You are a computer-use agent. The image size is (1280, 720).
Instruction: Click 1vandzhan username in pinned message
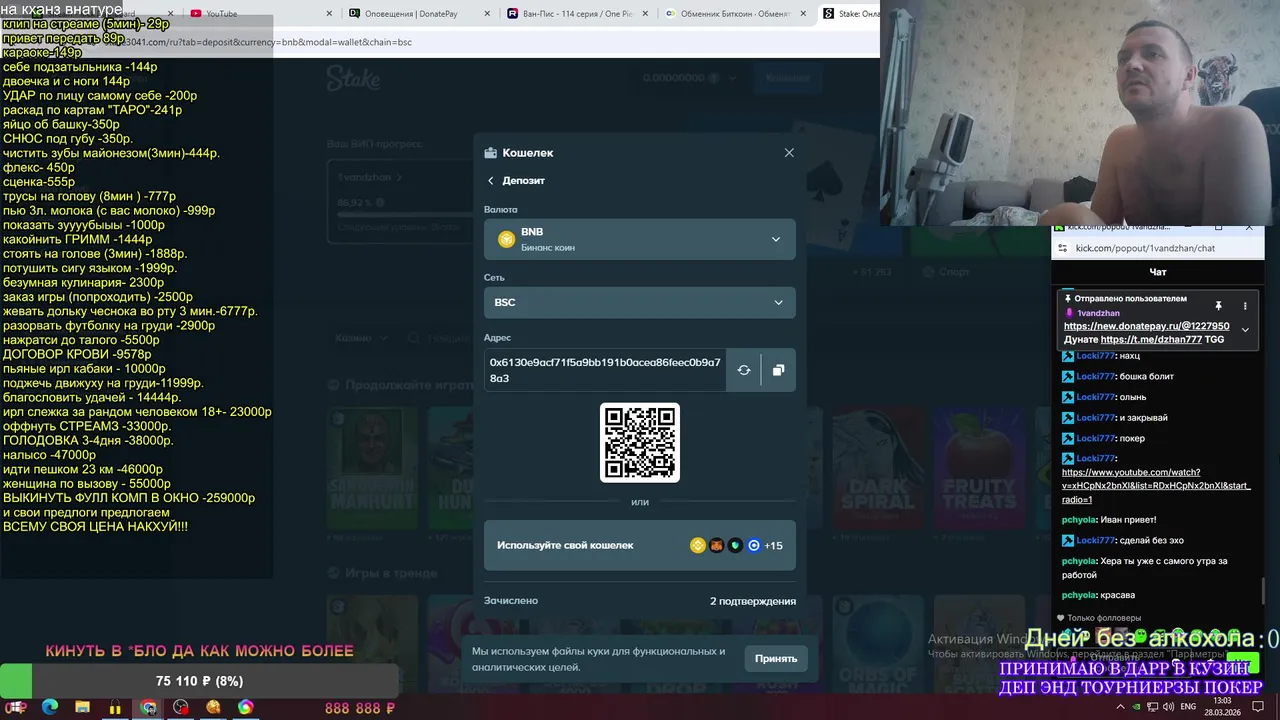tap(1098, 313)
